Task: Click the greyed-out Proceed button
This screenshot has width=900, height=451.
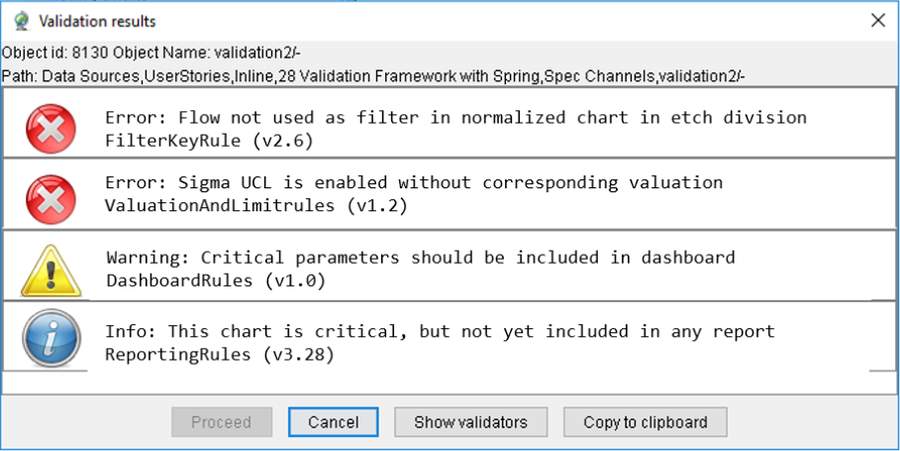Action: click(x=221, y=422)
